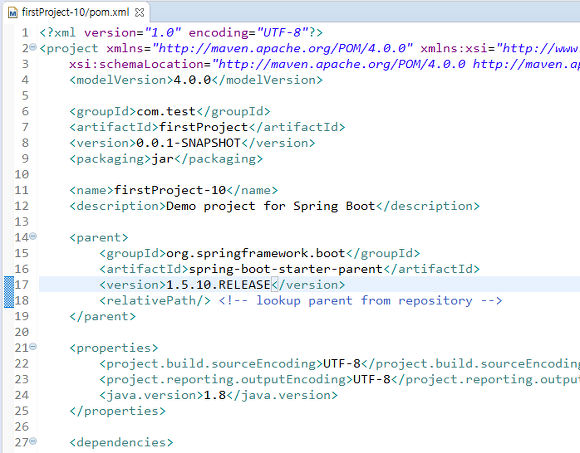Screen dimensions: 580x453
Task: Click the comment lookup parent from repository
Action: point(360,301)
